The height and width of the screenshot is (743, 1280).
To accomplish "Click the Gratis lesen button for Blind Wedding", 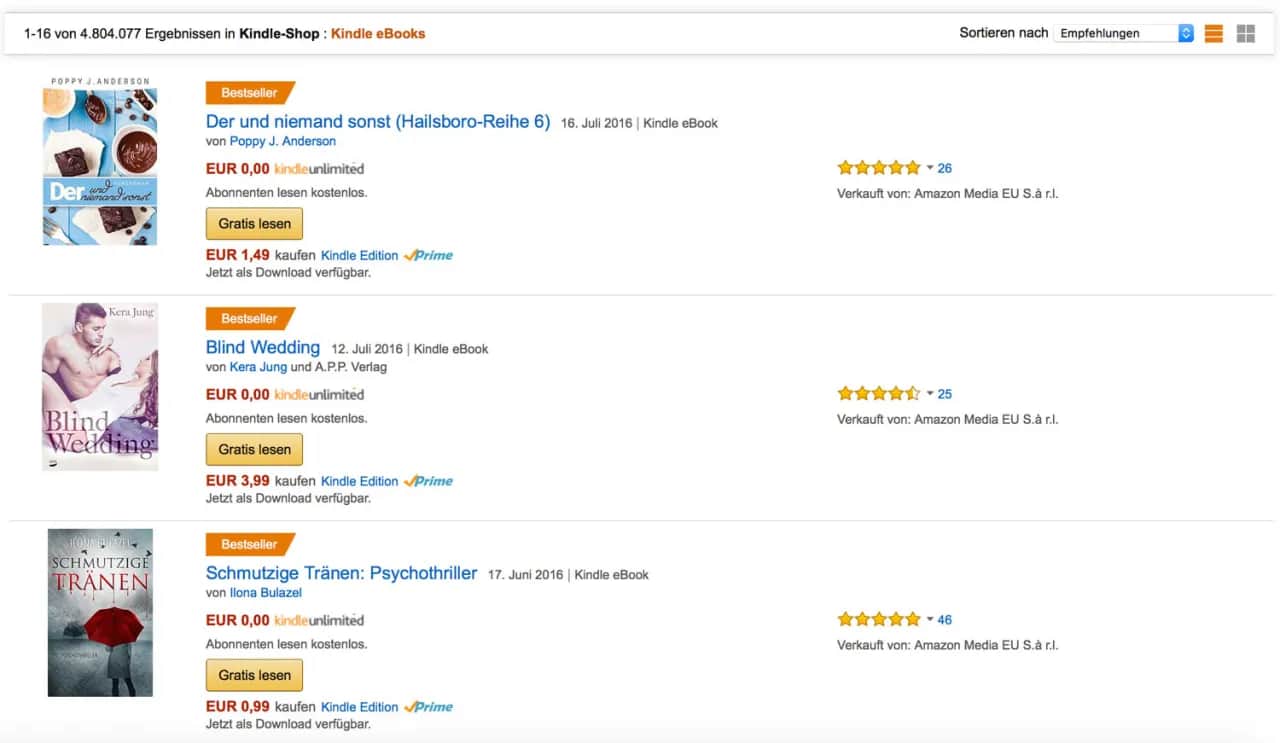I will pos(254,449).
